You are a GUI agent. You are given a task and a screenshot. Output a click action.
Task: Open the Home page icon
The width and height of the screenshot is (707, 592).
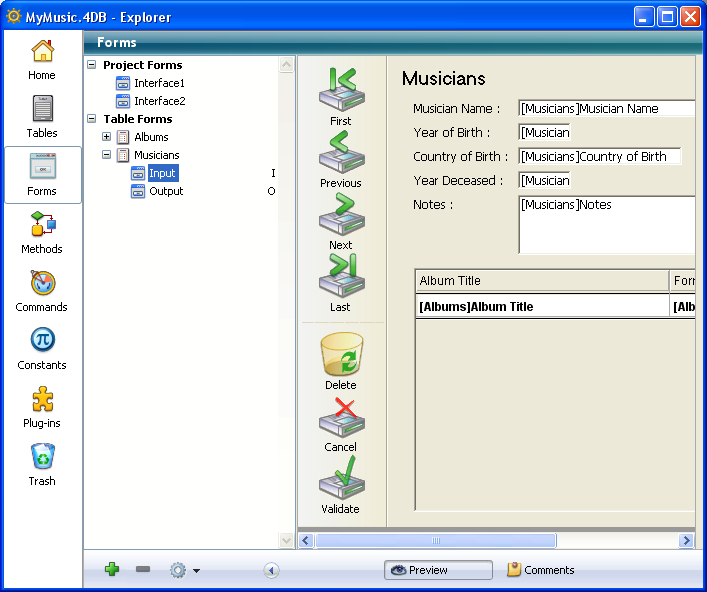click(x=42, y=58)
